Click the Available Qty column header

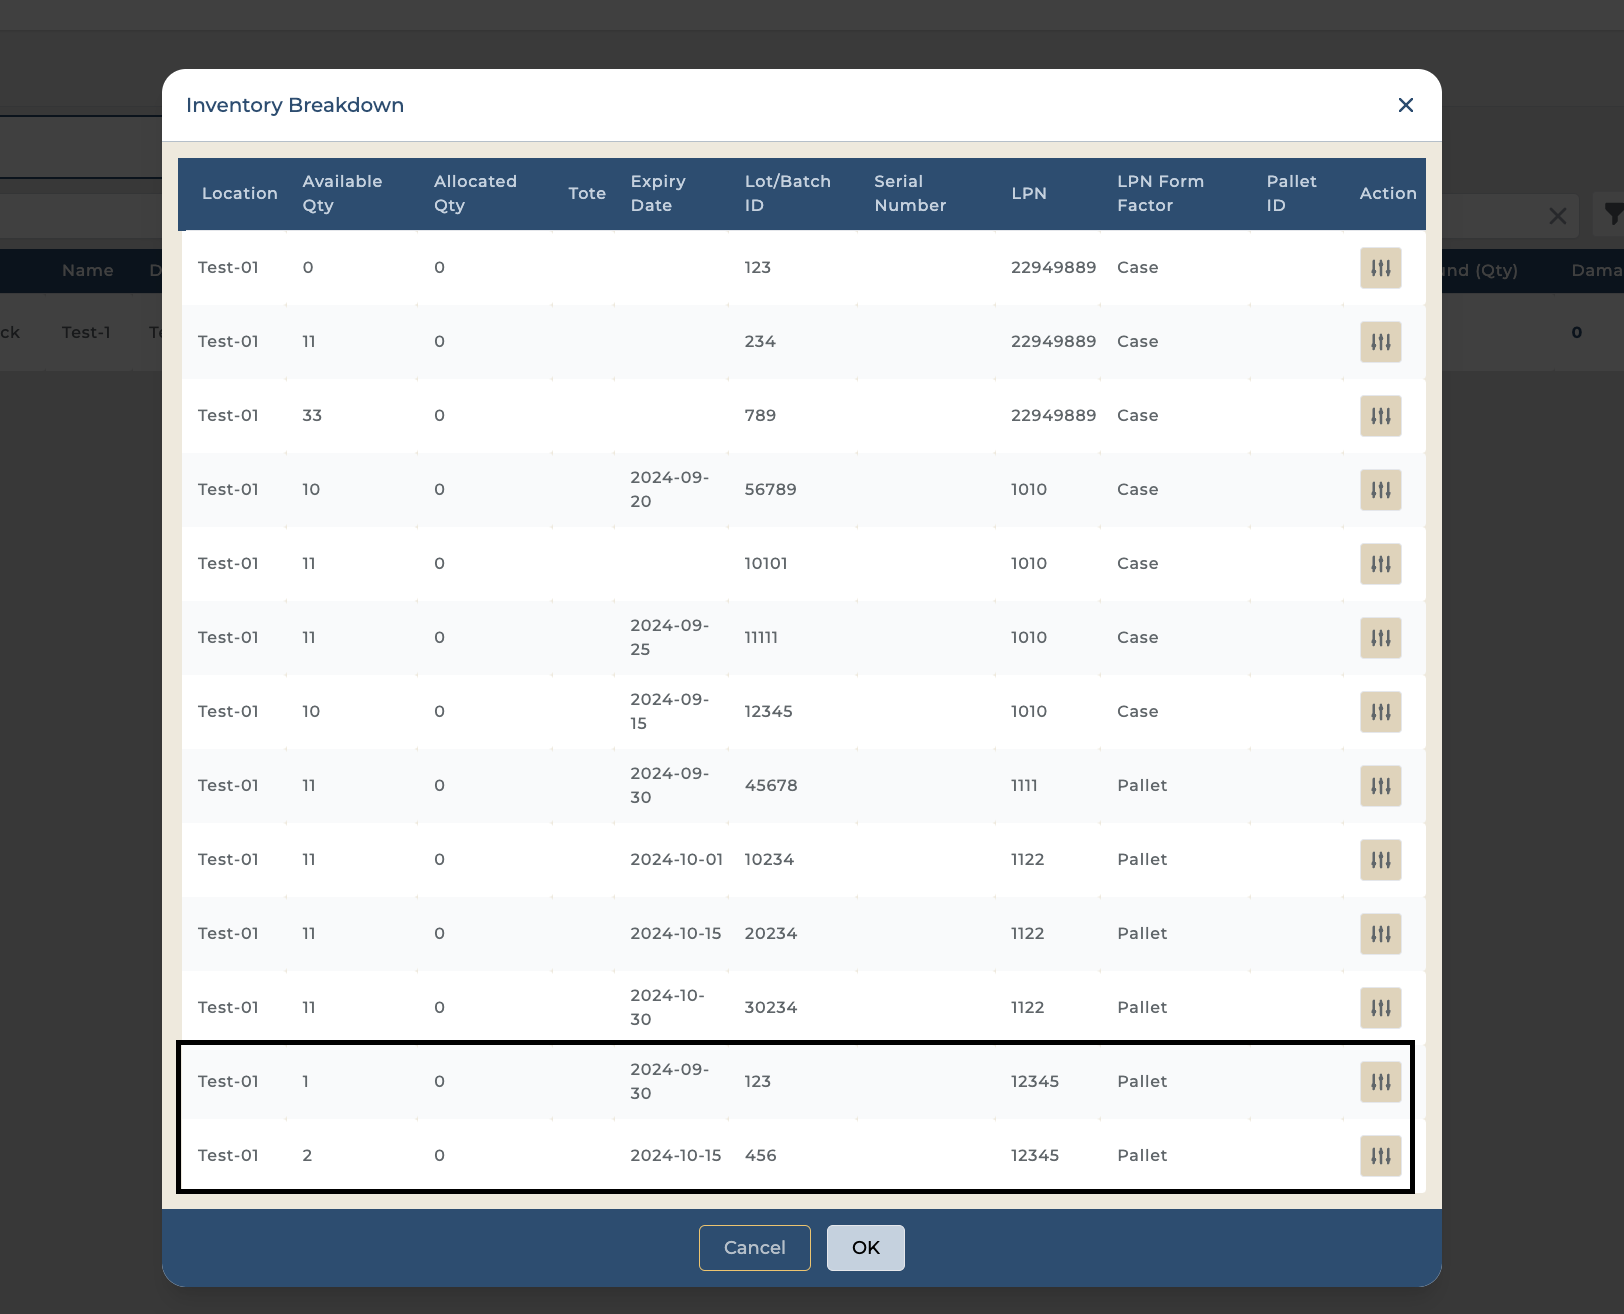(342, 194)
